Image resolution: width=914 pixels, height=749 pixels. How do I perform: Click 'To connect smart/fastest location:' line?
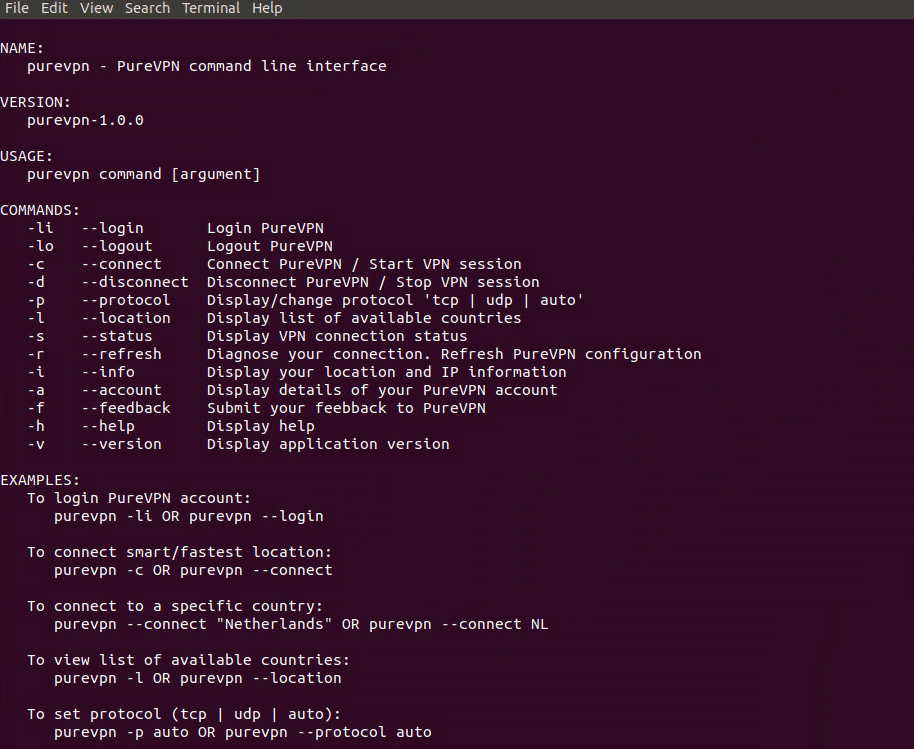coord(180,552)
